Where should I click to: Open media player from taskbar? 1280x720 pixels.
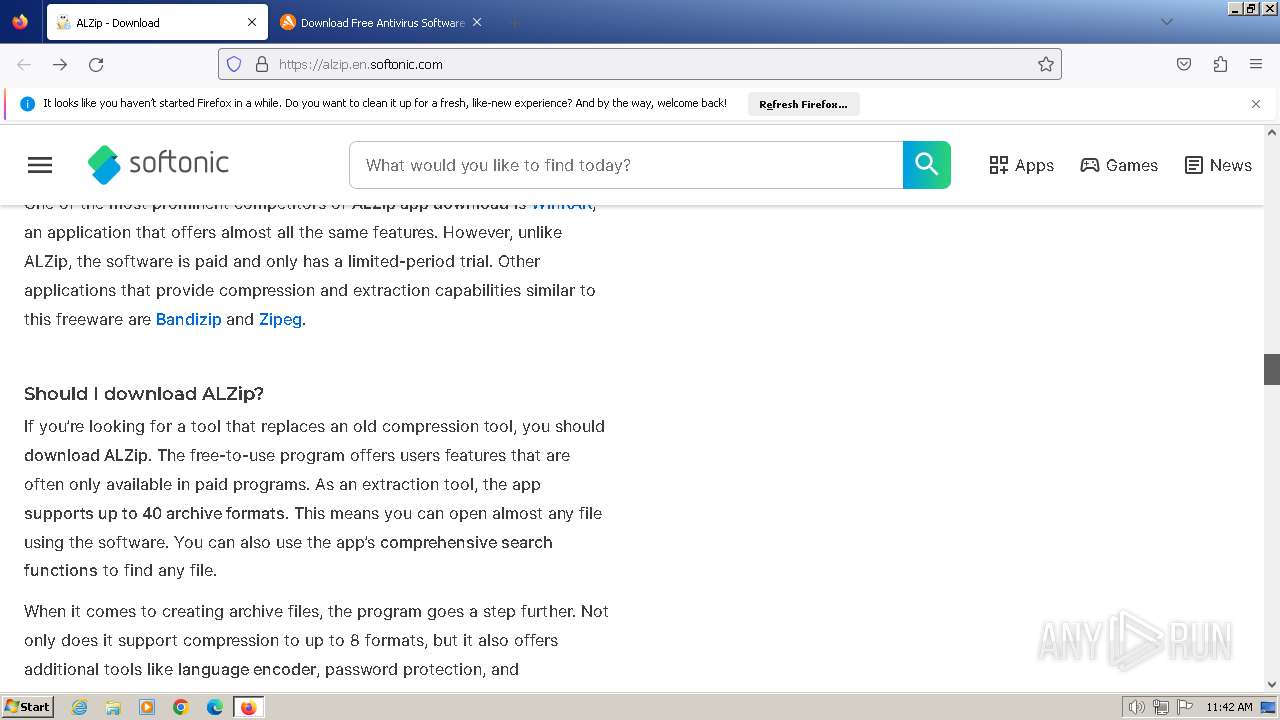[147, 707]
